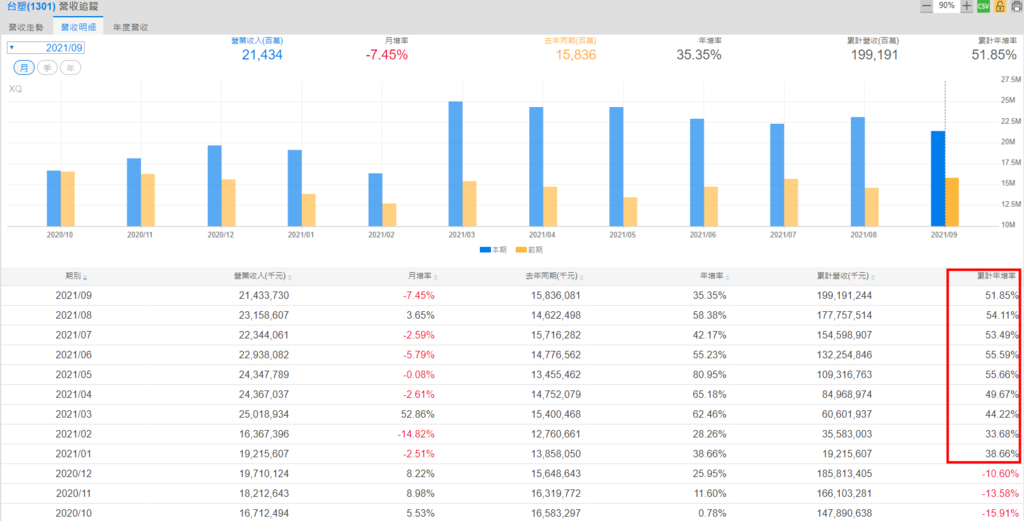The width and height of the screenshot is (1024, 521).
Task: Click the summary 21,434 revenue figure
Action: (262, 55)
